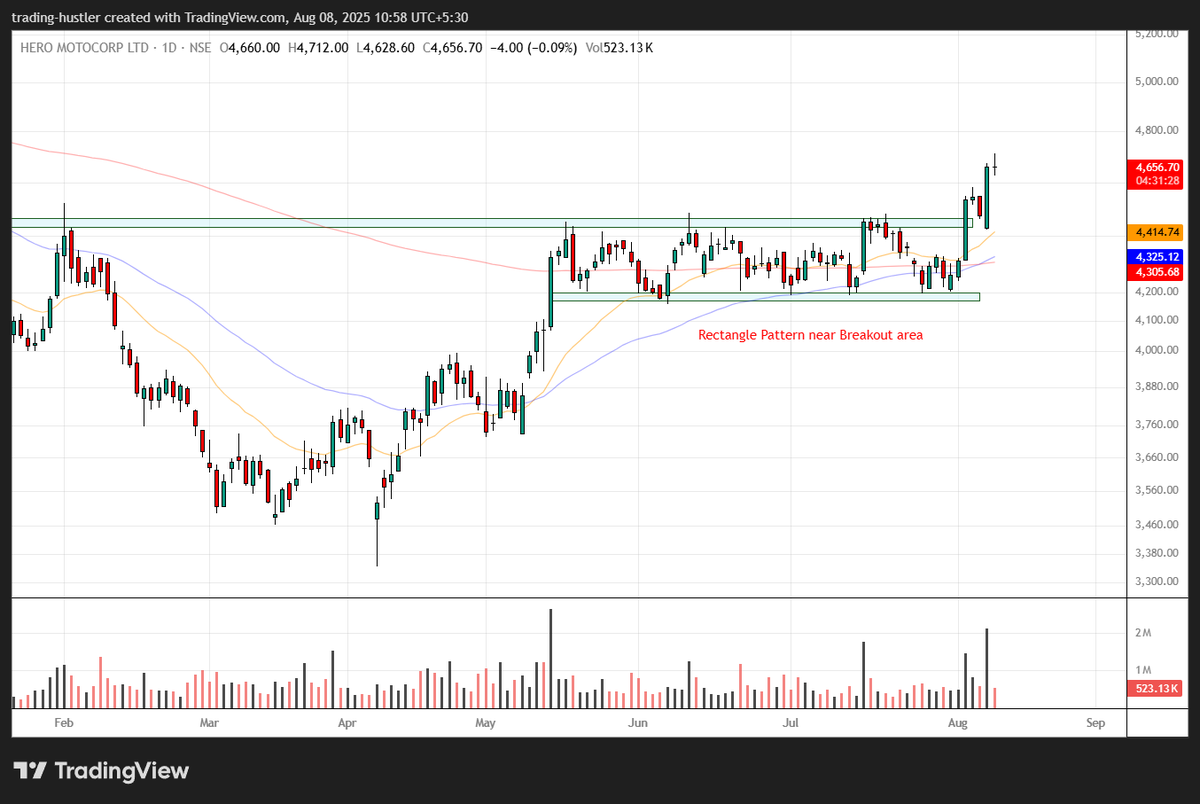Image resolution: width=1200 pixels, height=804 pixels.
Task: Click the May time axis label
Action: pos(486,722)
